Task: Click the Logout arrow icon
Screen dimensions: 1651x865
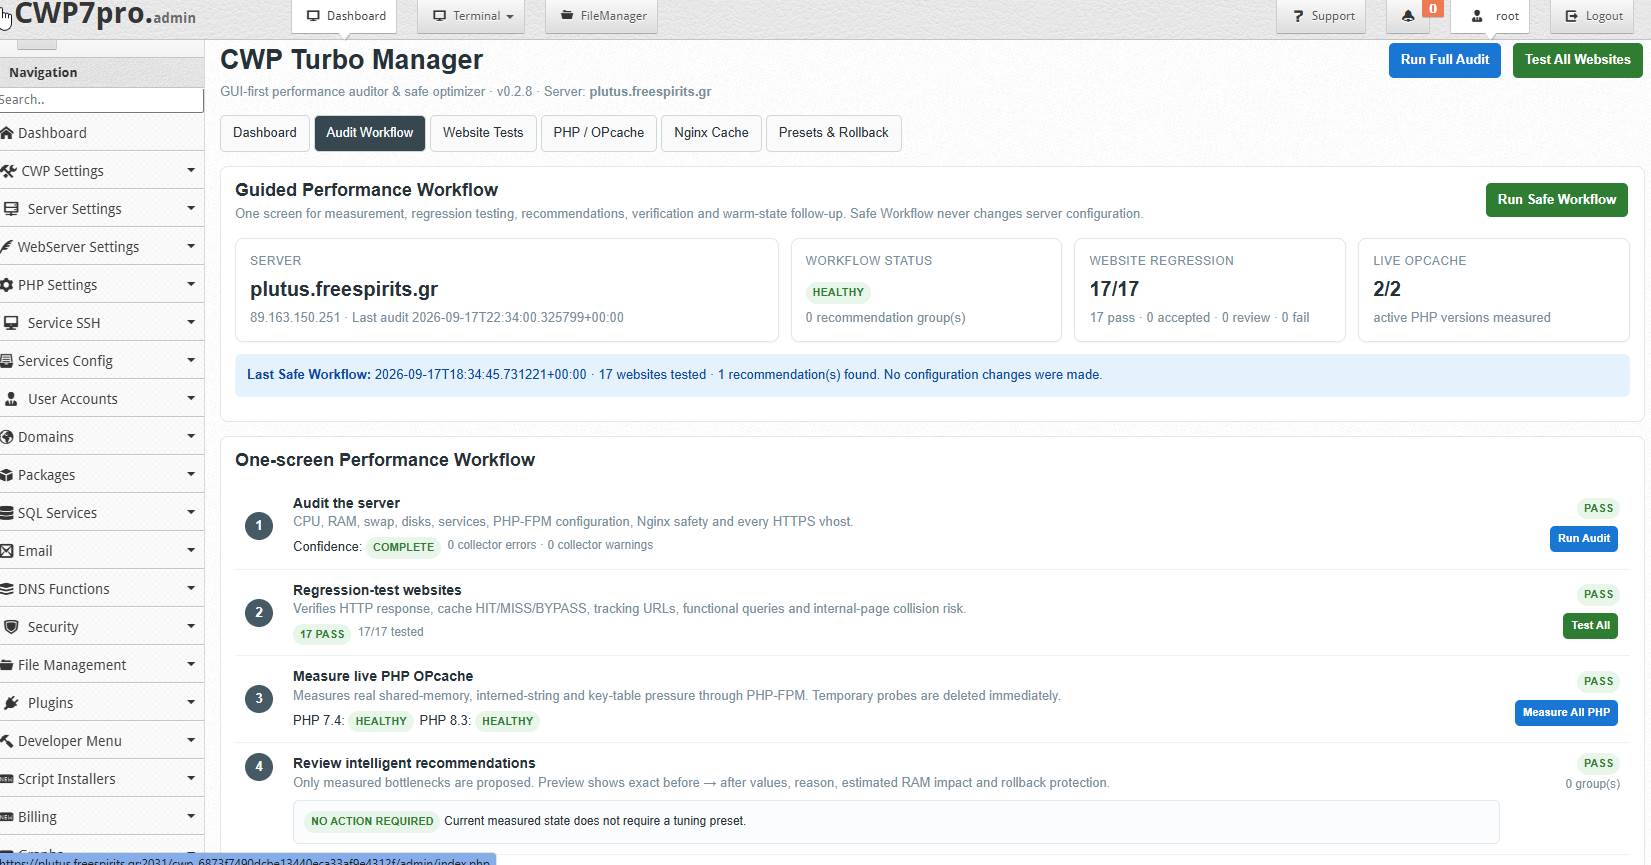Action: [x=1571, y=16]
